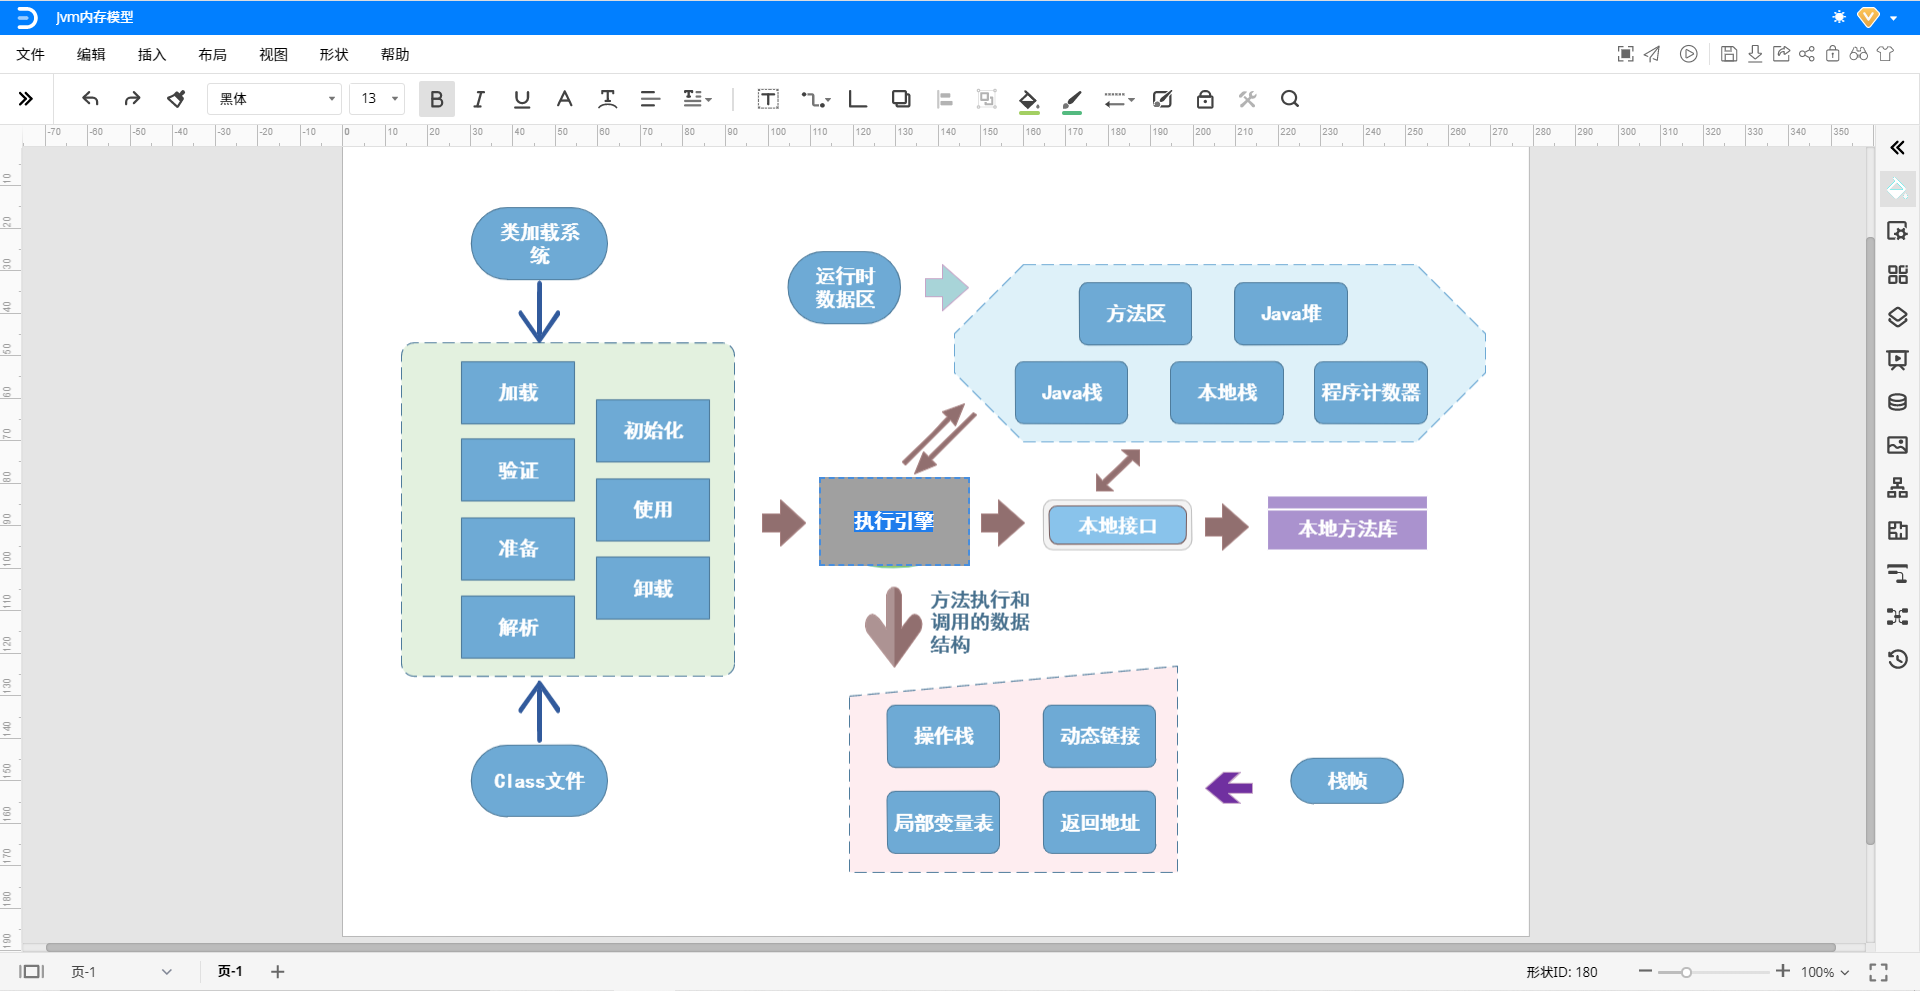The height and width of the screenshot is (991, 1920).
Task: Open the 视图 menu
Action: point(273,55)
